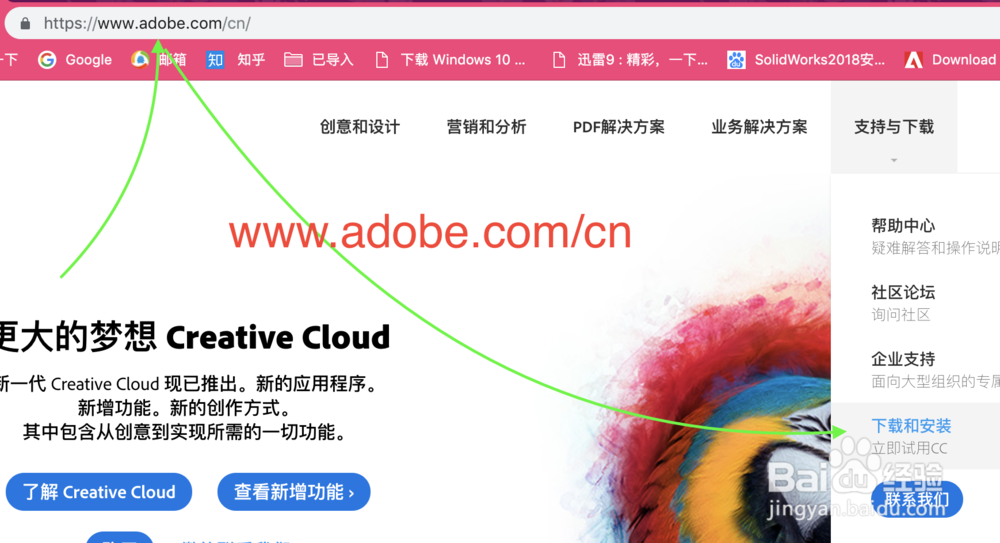
Task: Open the 业务解决方案 menu
Action: (x=759, y=127)
